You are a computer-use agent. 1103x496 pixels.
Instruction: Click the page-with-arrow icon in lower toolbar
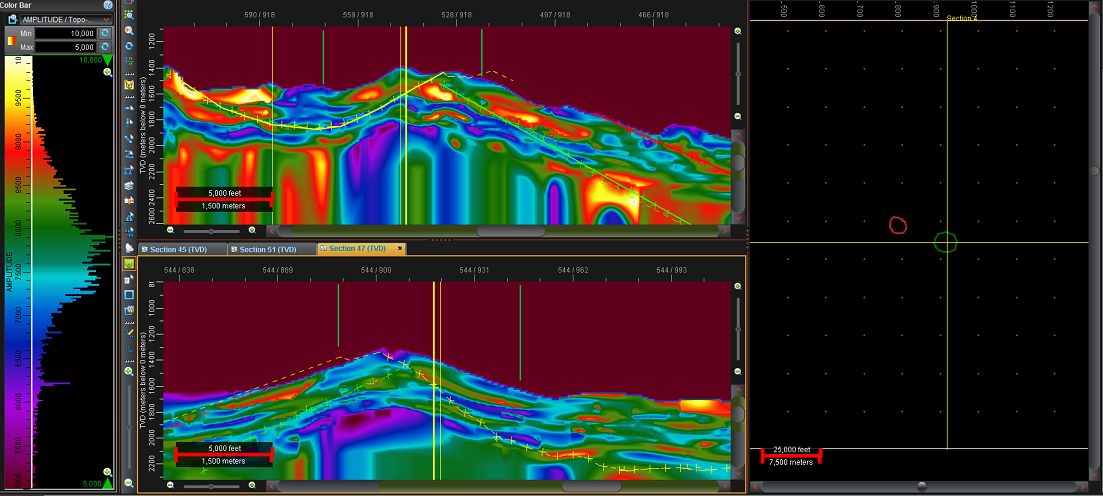pos(129,279)
